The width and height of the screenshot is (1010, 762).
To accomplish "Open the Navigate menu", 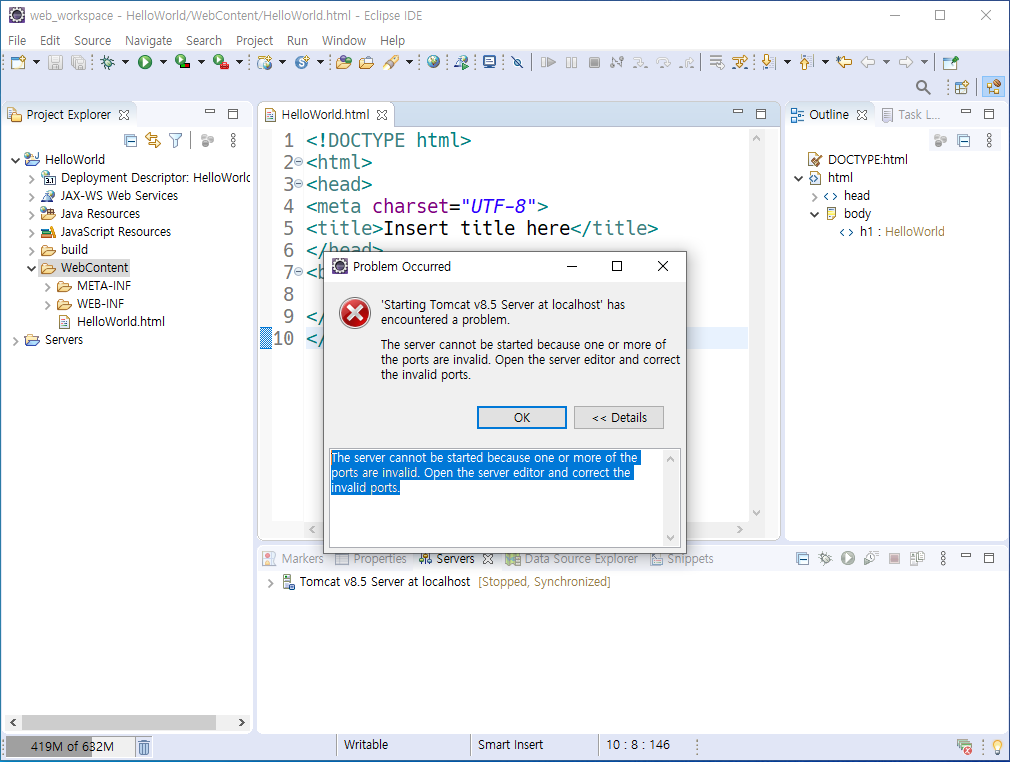I will 149,41.
